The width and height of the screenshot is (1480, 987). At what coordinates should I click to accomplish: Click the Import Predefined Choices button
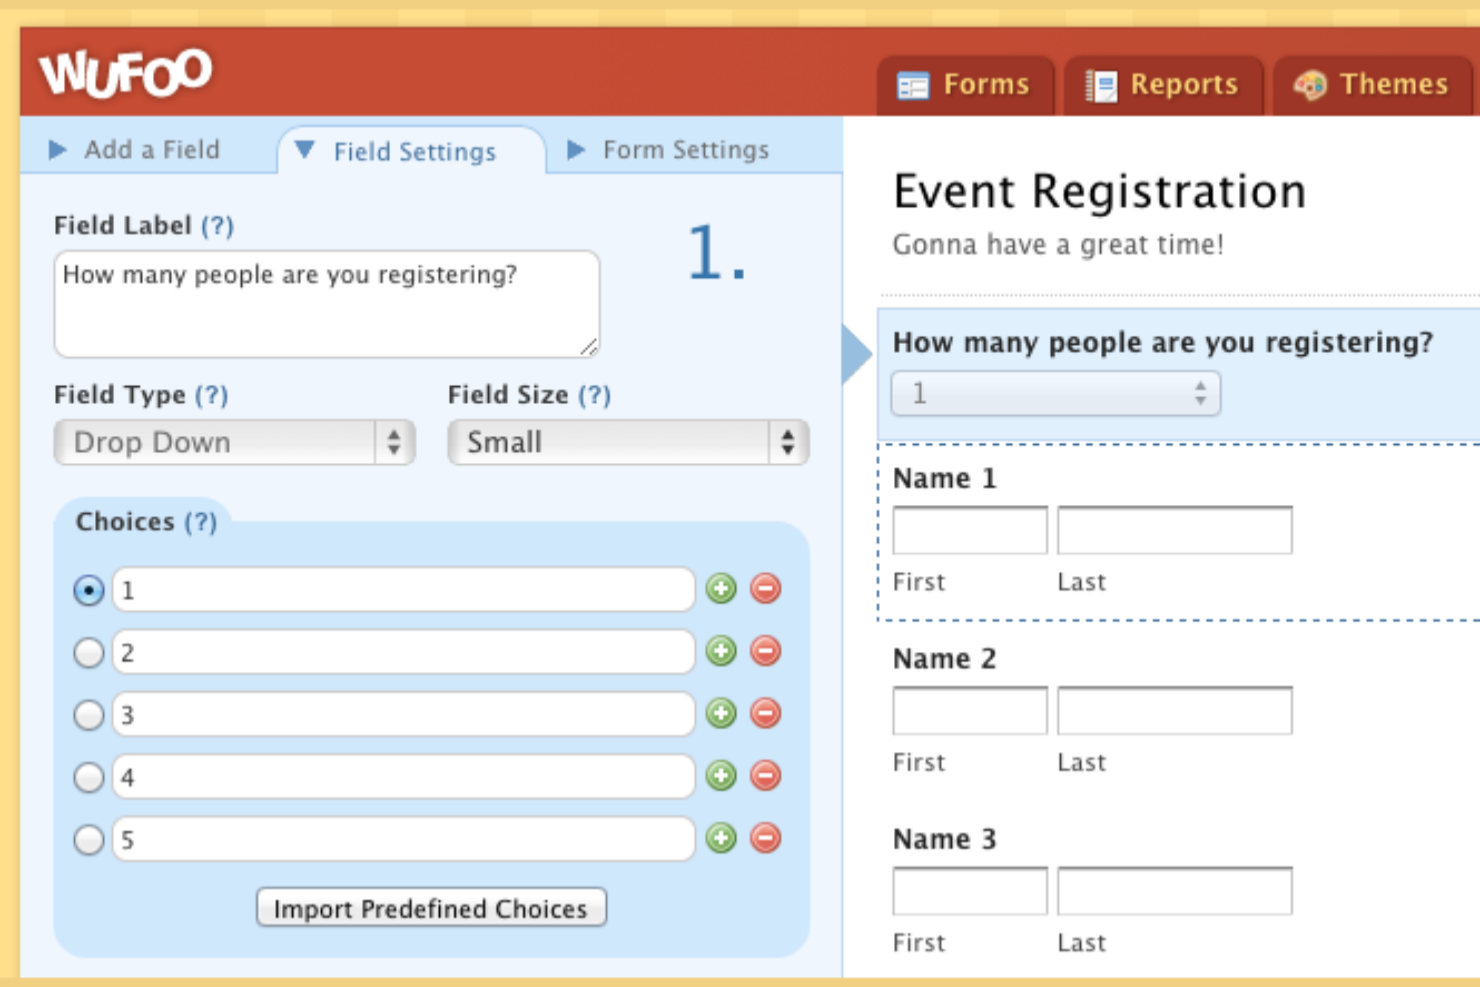pos(430,908)
